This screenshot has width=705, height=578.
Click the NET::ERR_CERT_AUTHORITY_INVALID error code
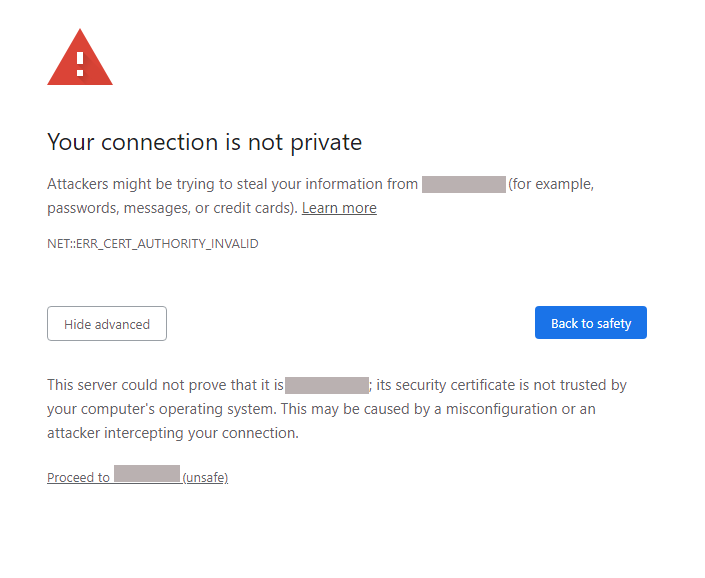pyautogui.click(x=152, y=243)
